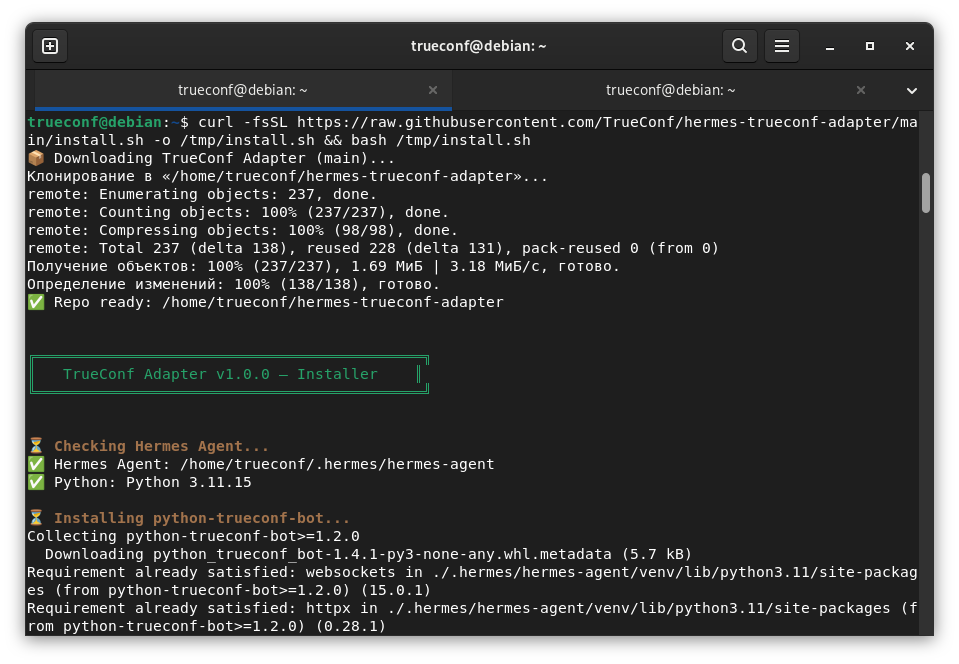Click the TrueConf Adapter v1.0.0 Installer banner
The height and width of the screenshot is (664, 959).
[229, 374]
